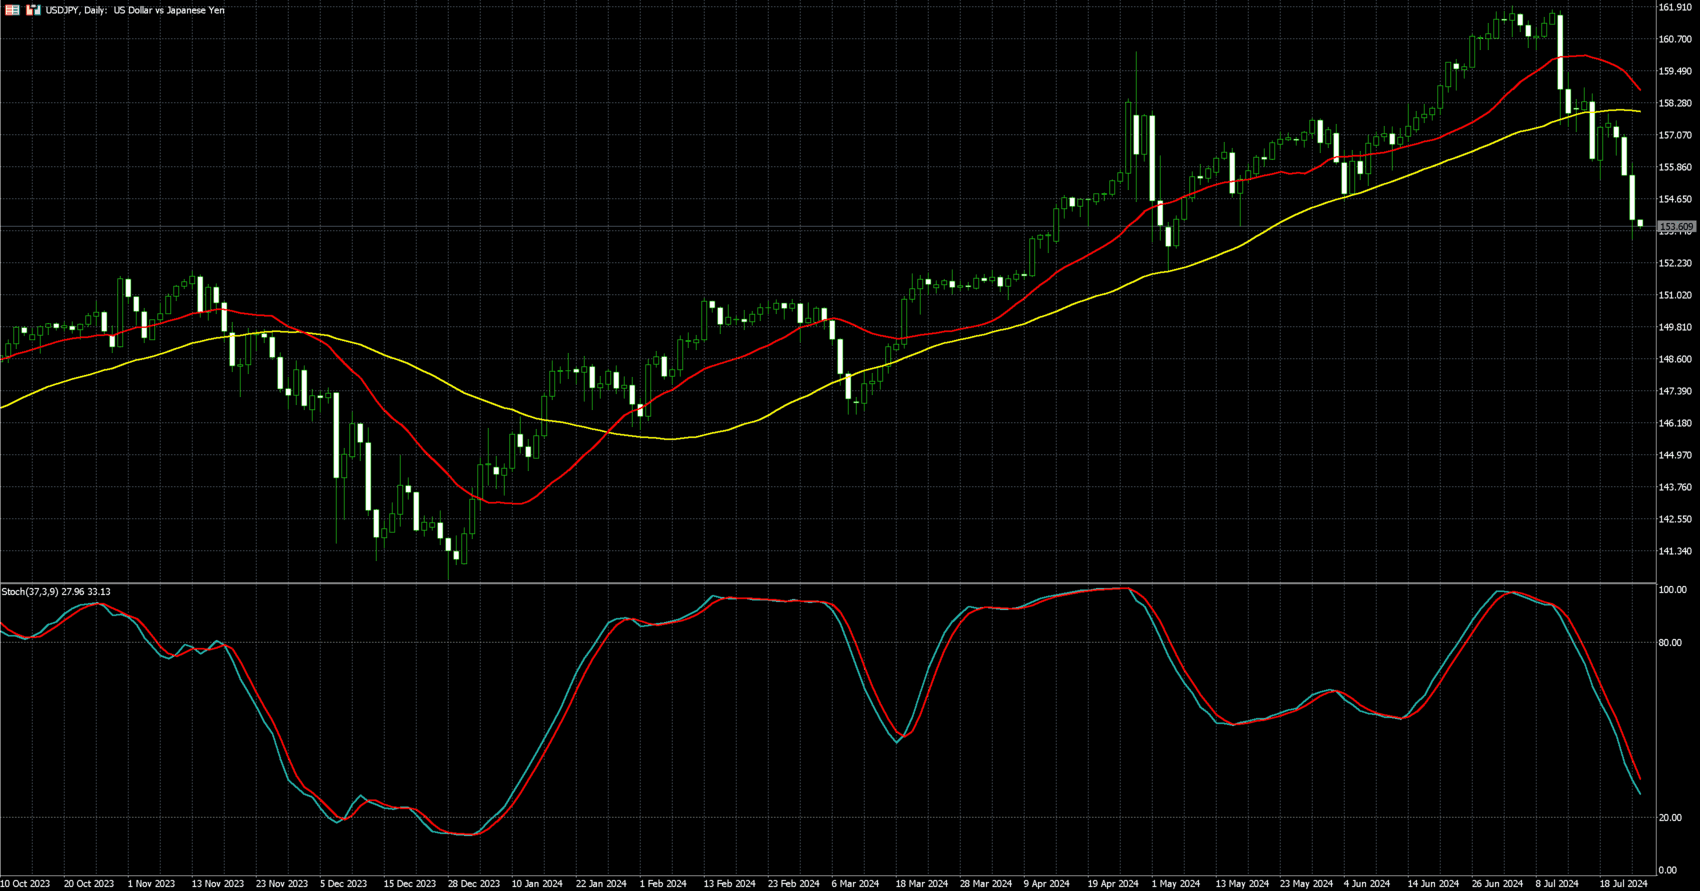Click the 1 May 2024 date label
The width and height of the screenshot is (1700, 891).
point(1175,884)
